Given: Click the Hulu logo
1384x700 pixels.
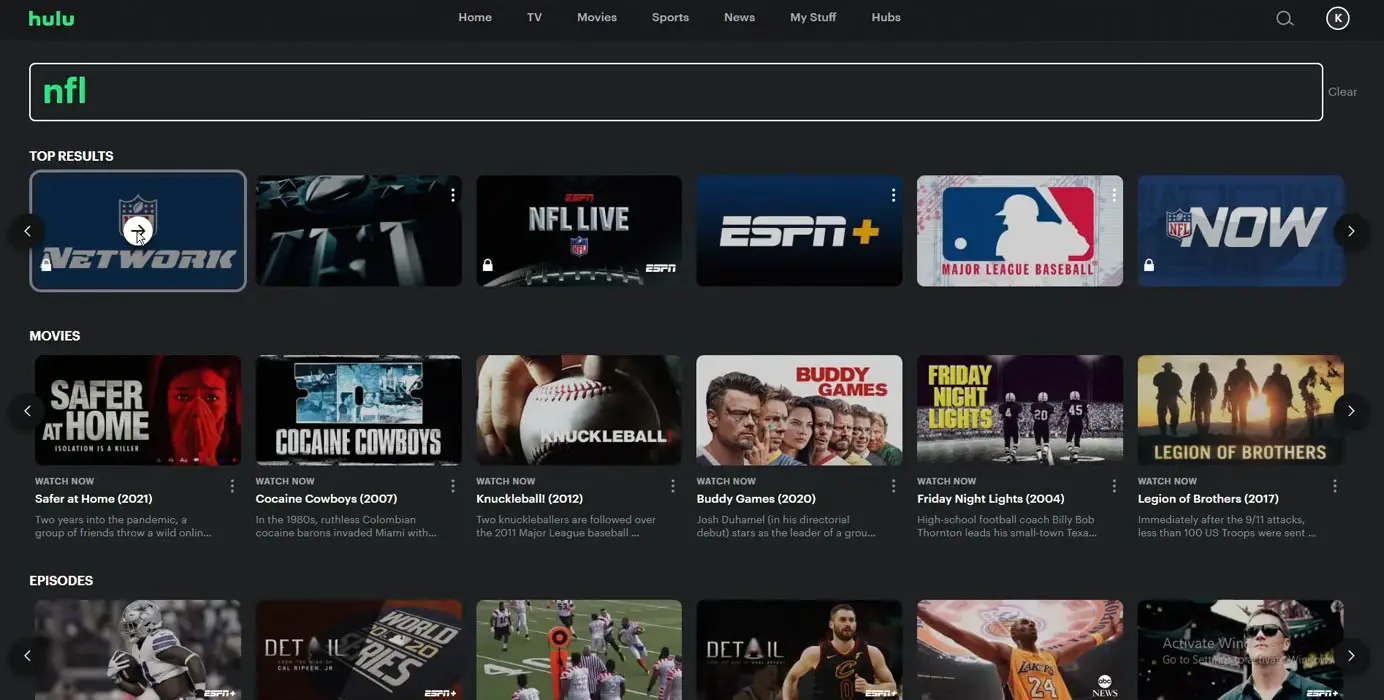Looking at the screenshot, I should point(51,18).
